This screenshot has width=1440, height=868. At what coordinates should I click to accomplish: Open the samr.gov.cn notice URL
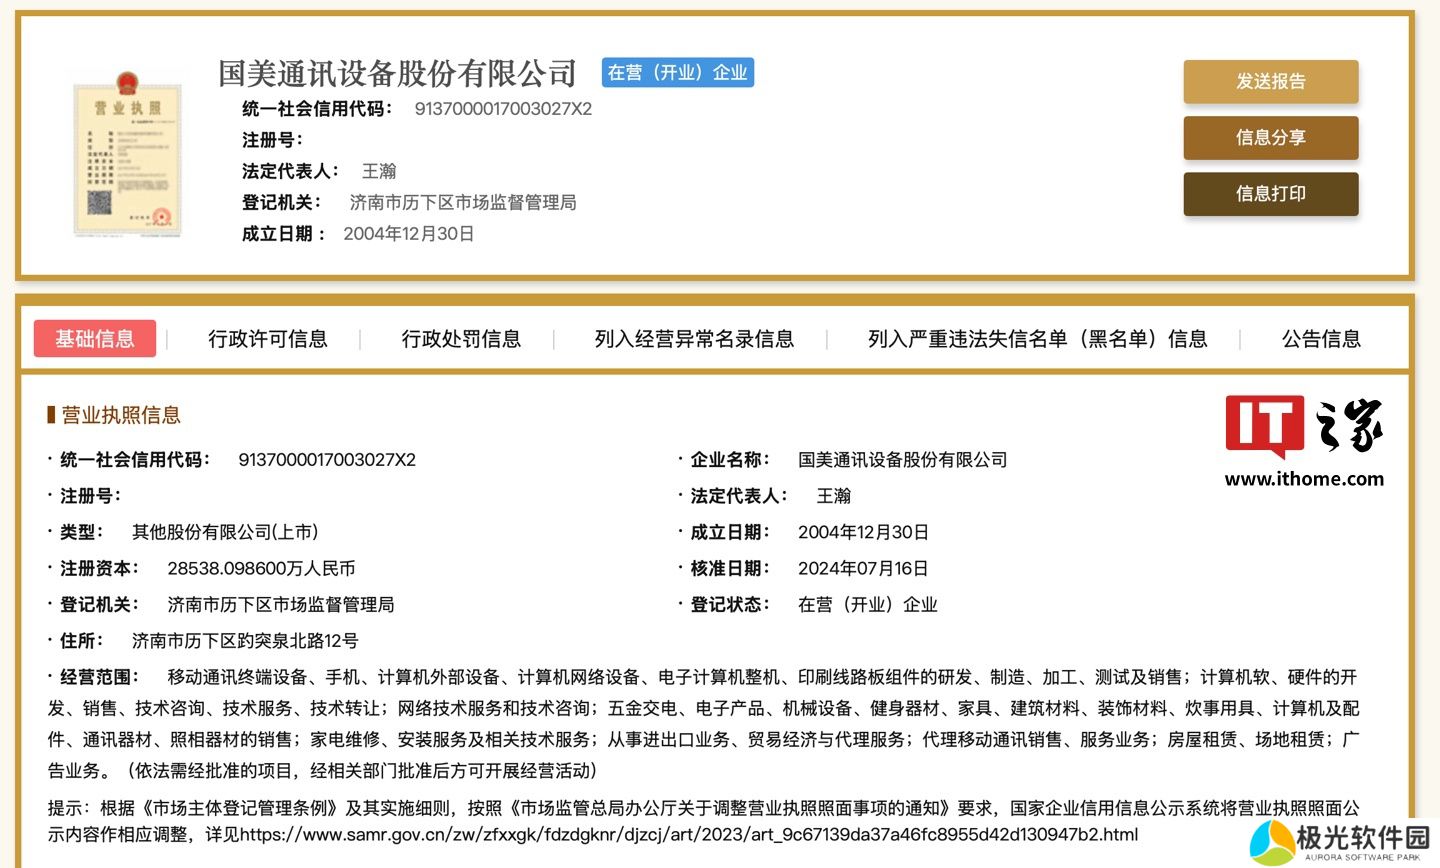click(688, 835)
